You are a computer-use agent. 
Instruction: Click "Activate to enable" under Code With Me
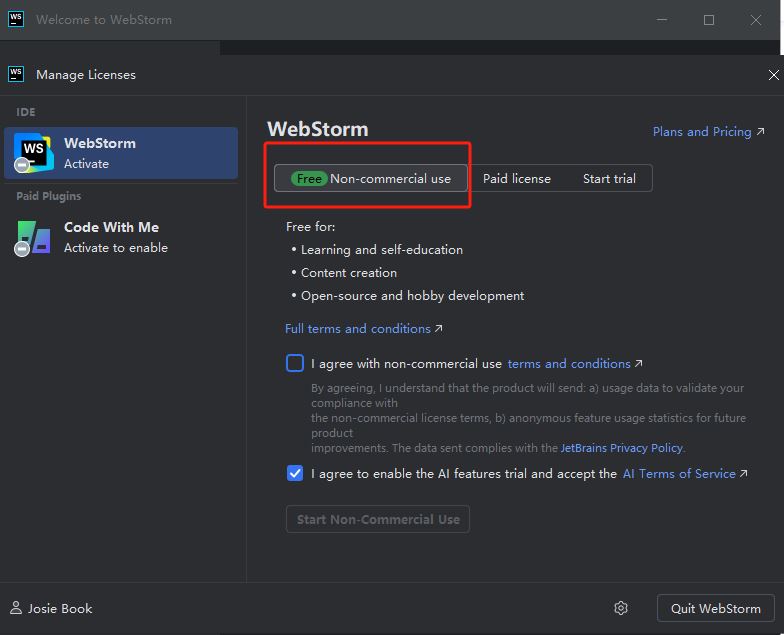[116, 248]
